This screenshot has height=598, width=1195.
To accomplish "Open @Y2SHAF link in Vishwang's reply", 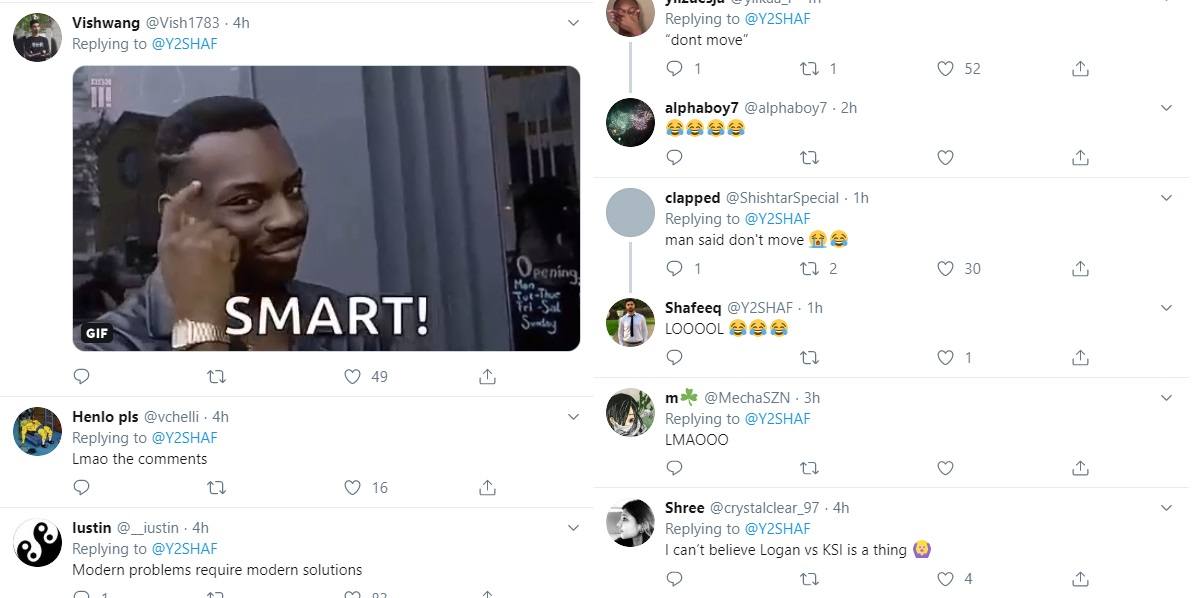I will tap(184, 44).
